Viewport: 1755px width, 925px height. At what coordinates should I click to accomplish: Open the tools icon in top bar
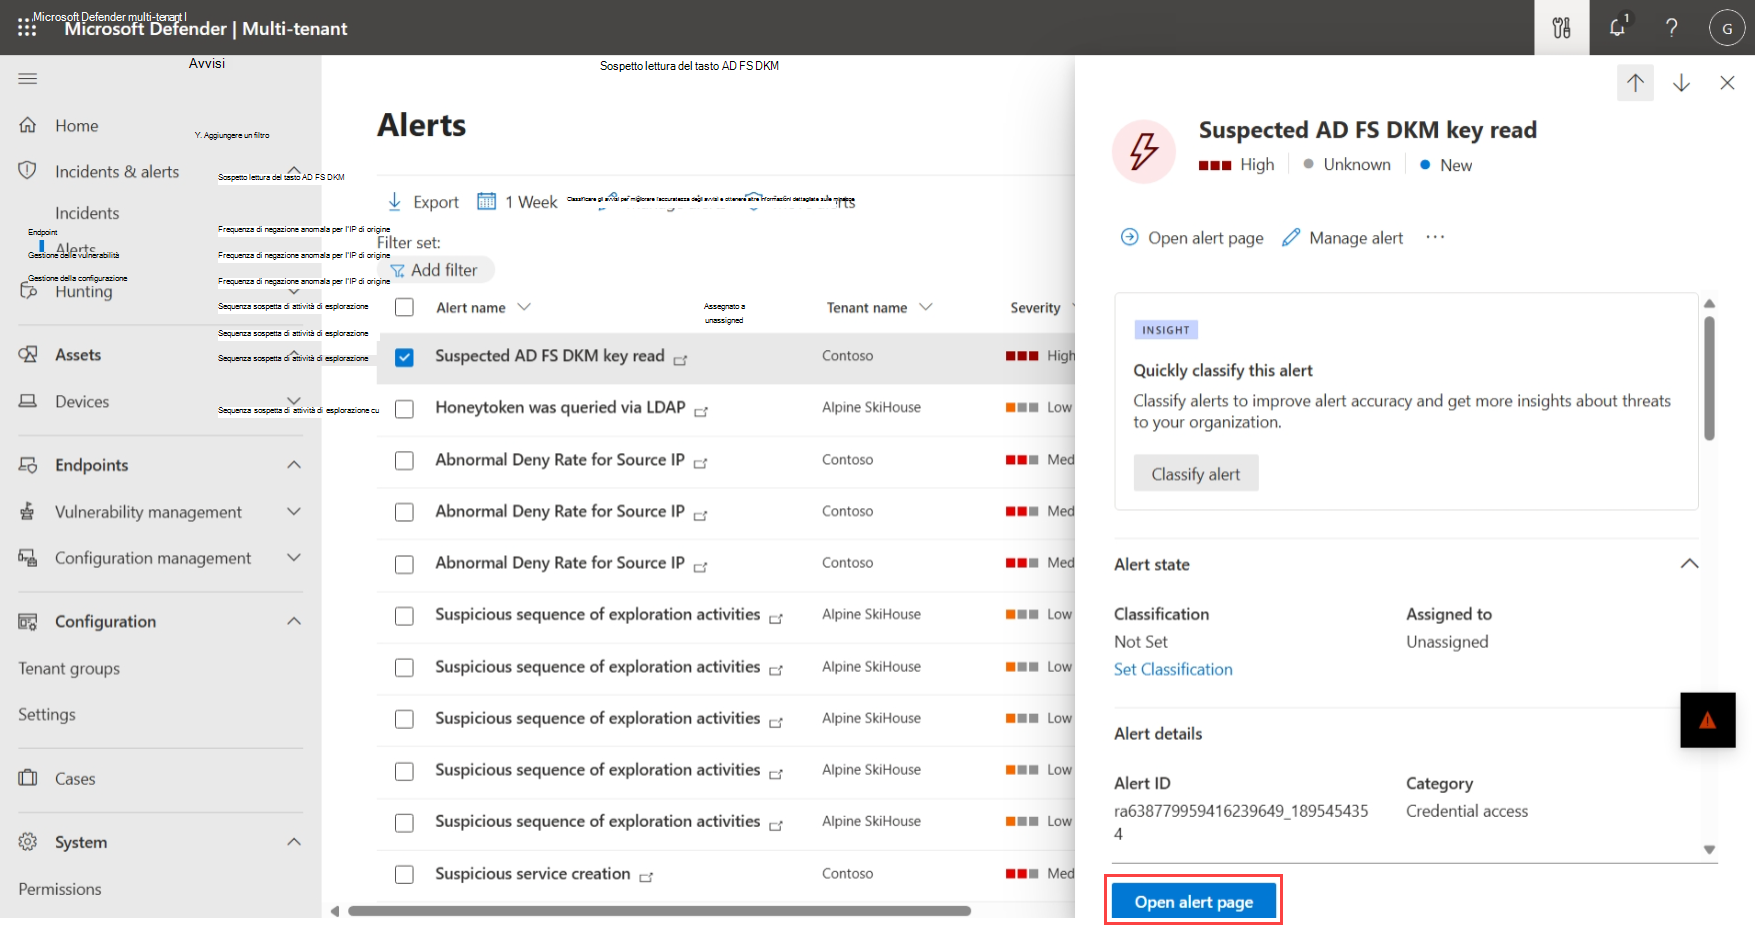pos(1561,28)
